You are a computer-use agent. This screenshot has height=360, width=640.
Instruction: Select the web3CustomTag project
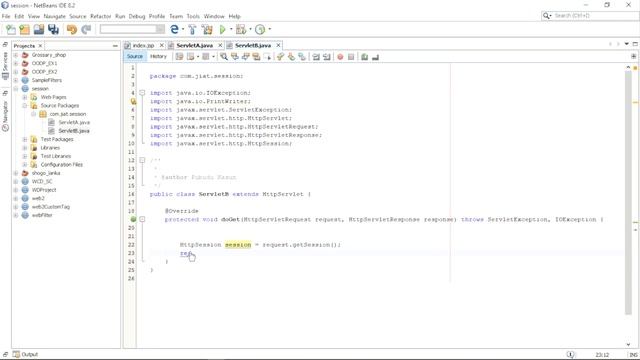click(x=51, y=207)
